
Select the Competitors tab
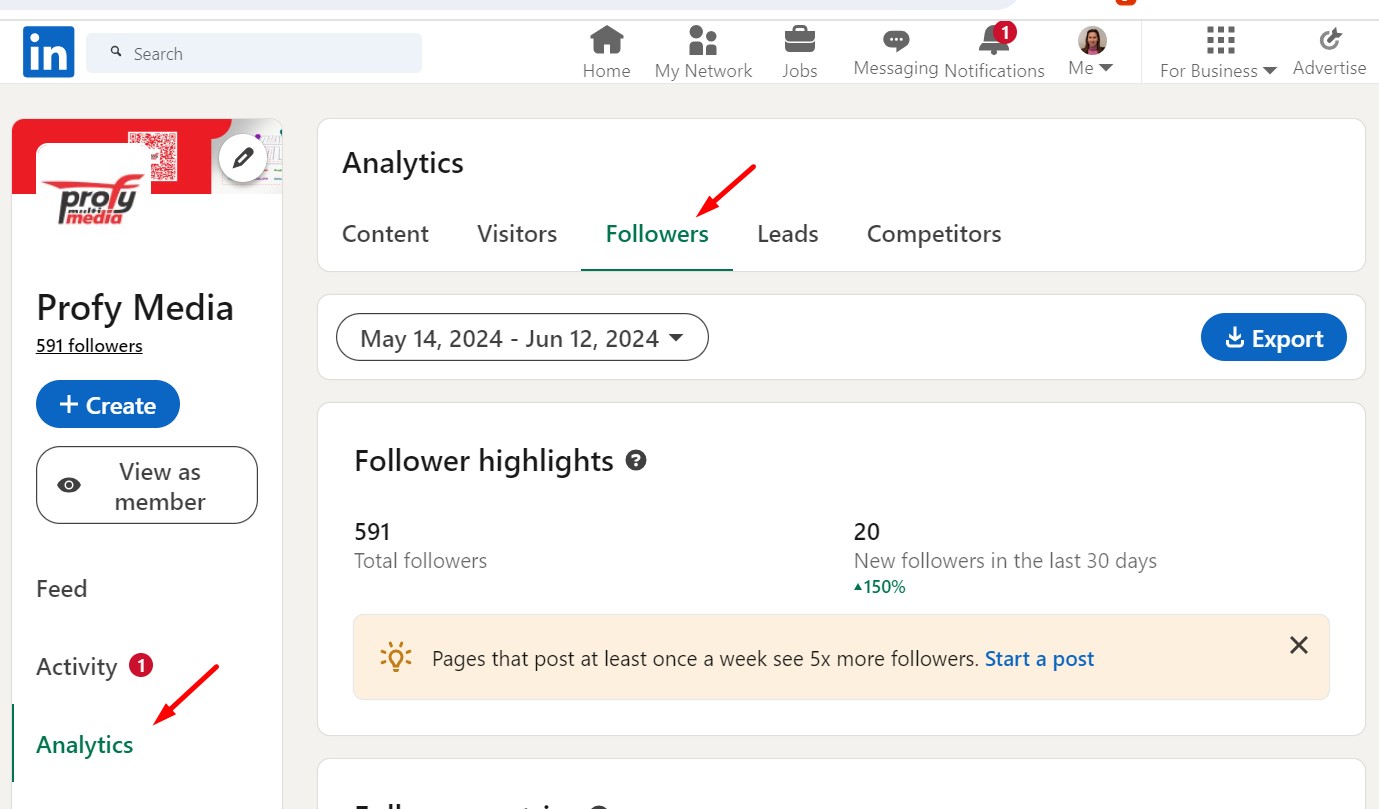(x=933, y=234)
